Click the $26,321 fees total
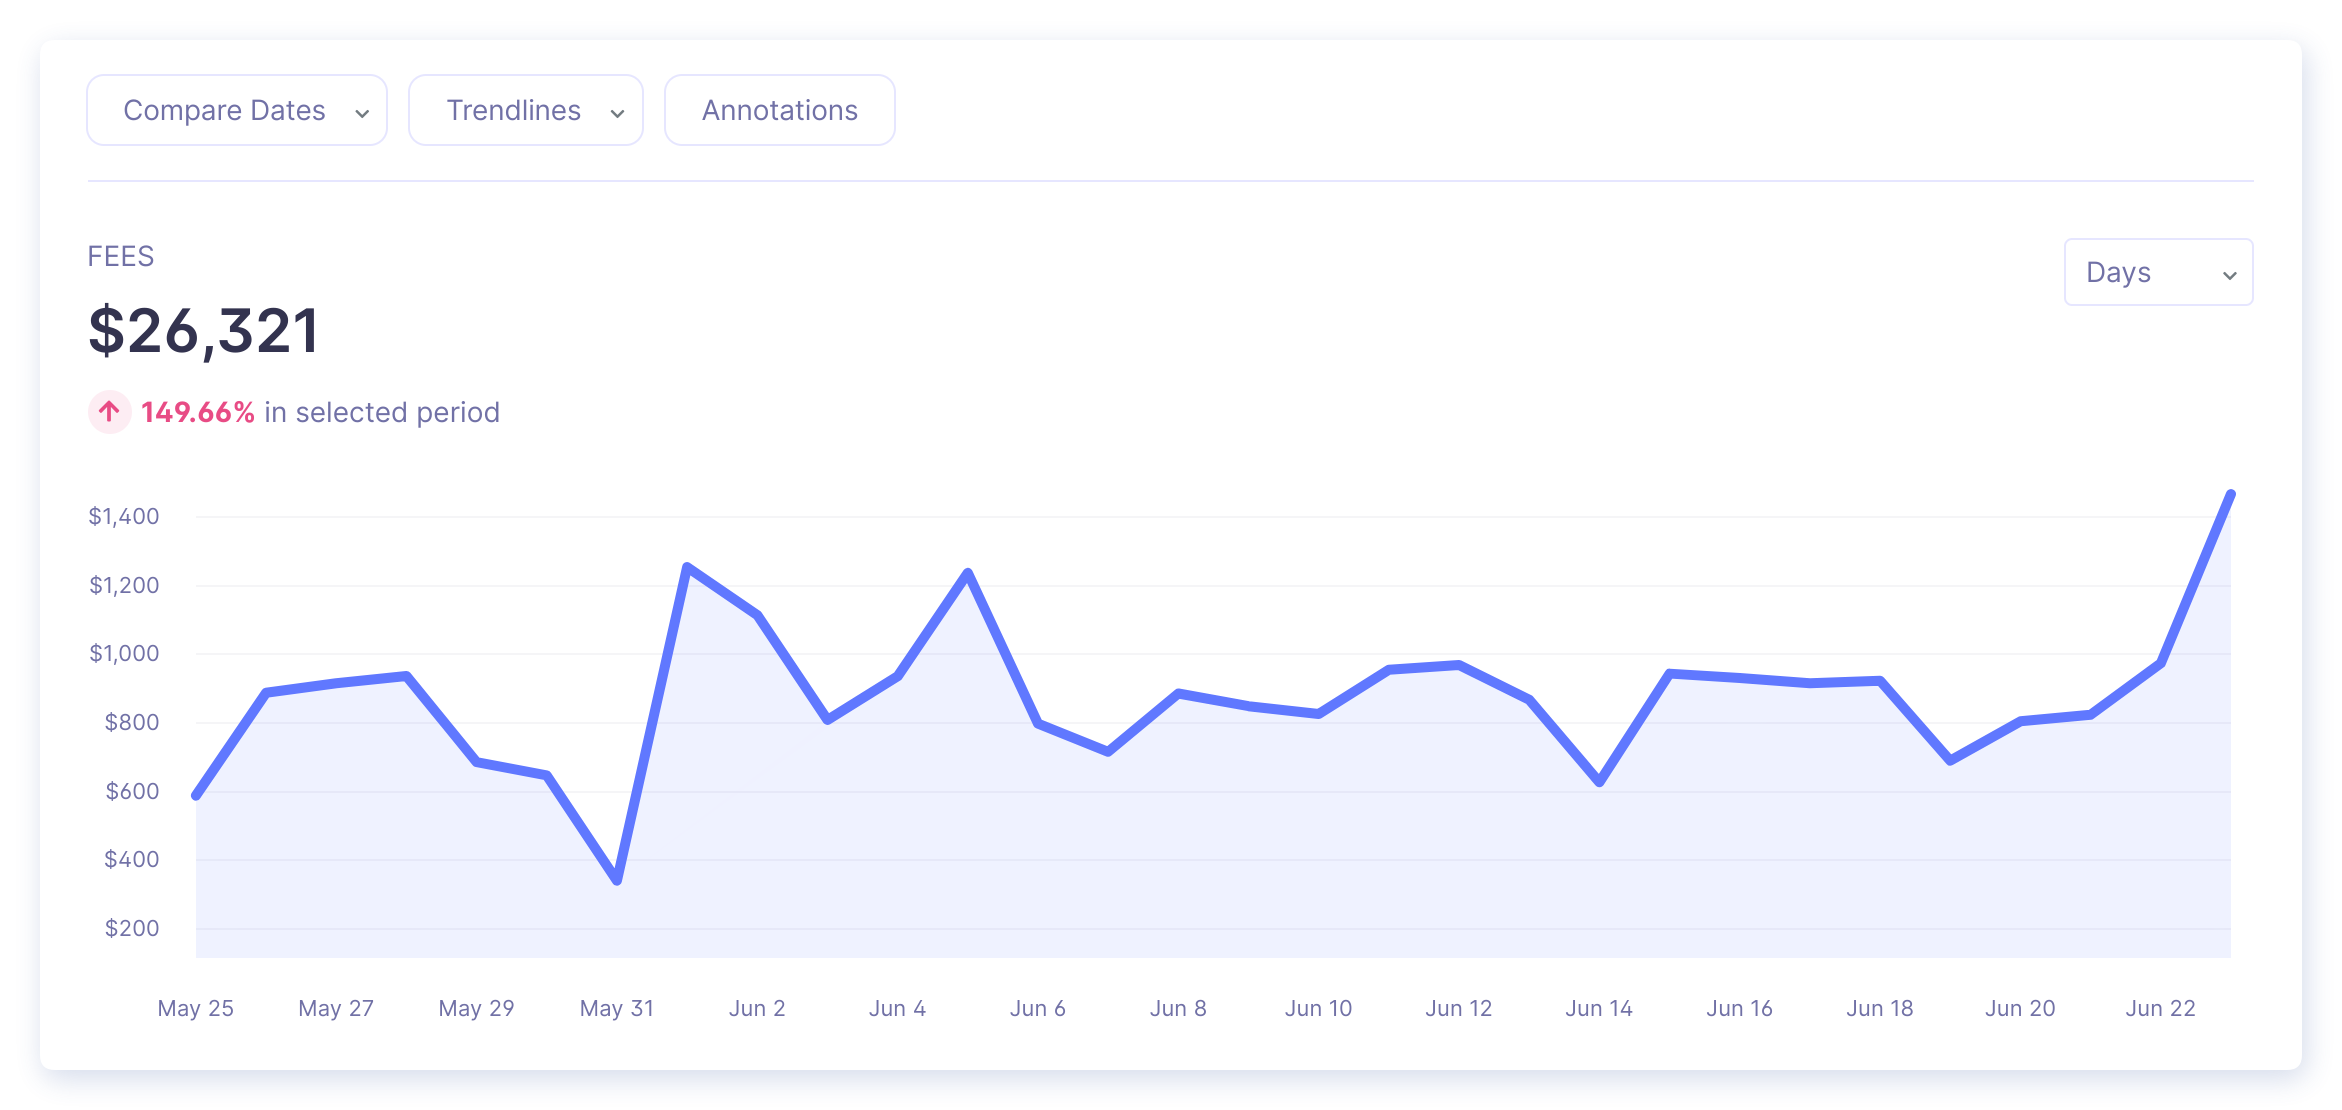 point(204,331)
